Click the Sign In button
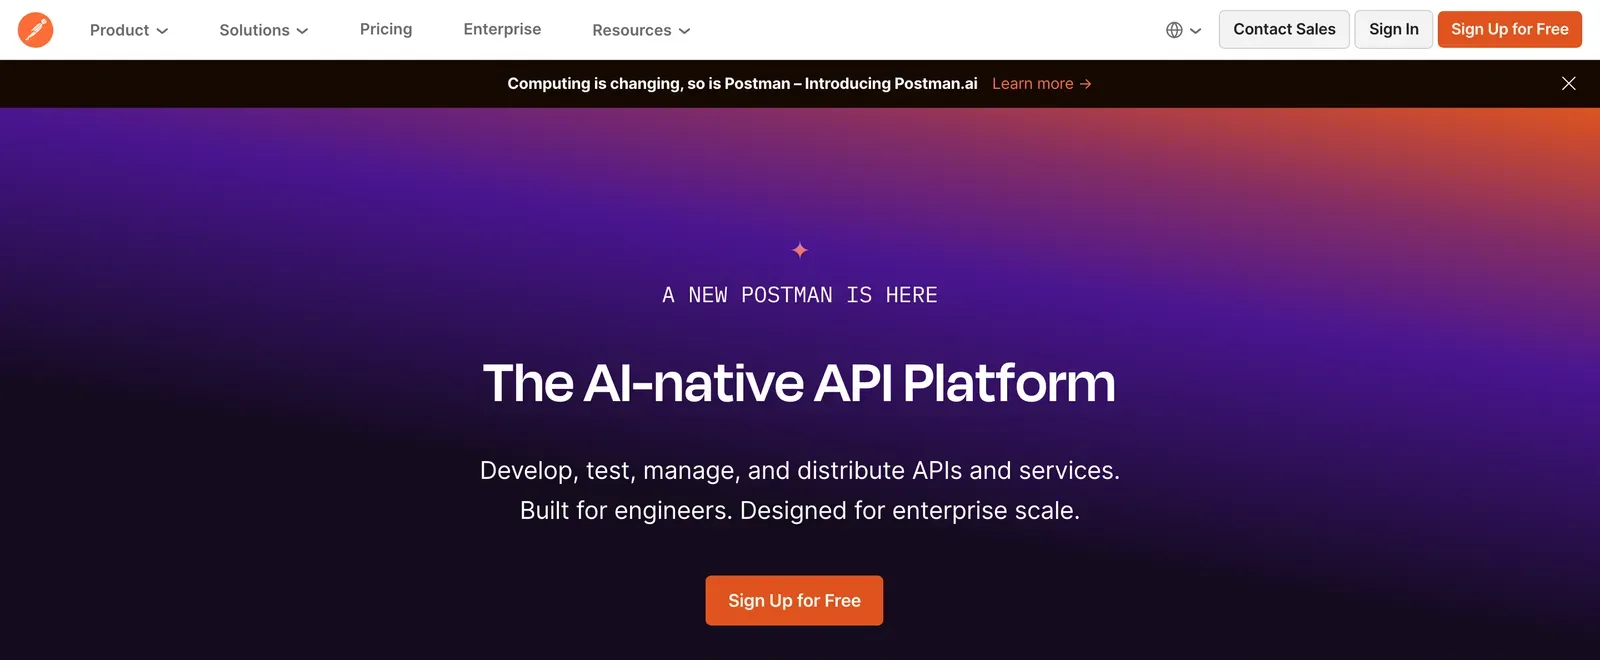This screenshot has width=1600, height=660. click(x=1394, y=29)
